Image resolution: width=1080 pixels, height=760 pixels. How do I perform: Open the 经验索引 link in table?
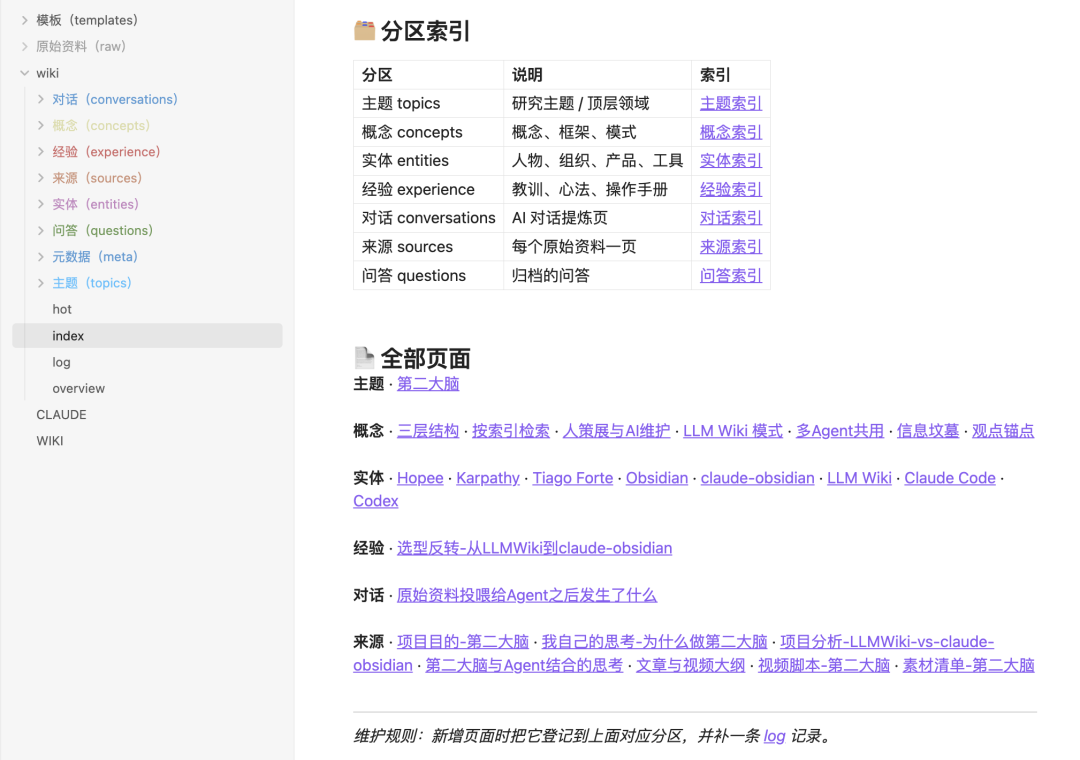(x=731, y=189)
